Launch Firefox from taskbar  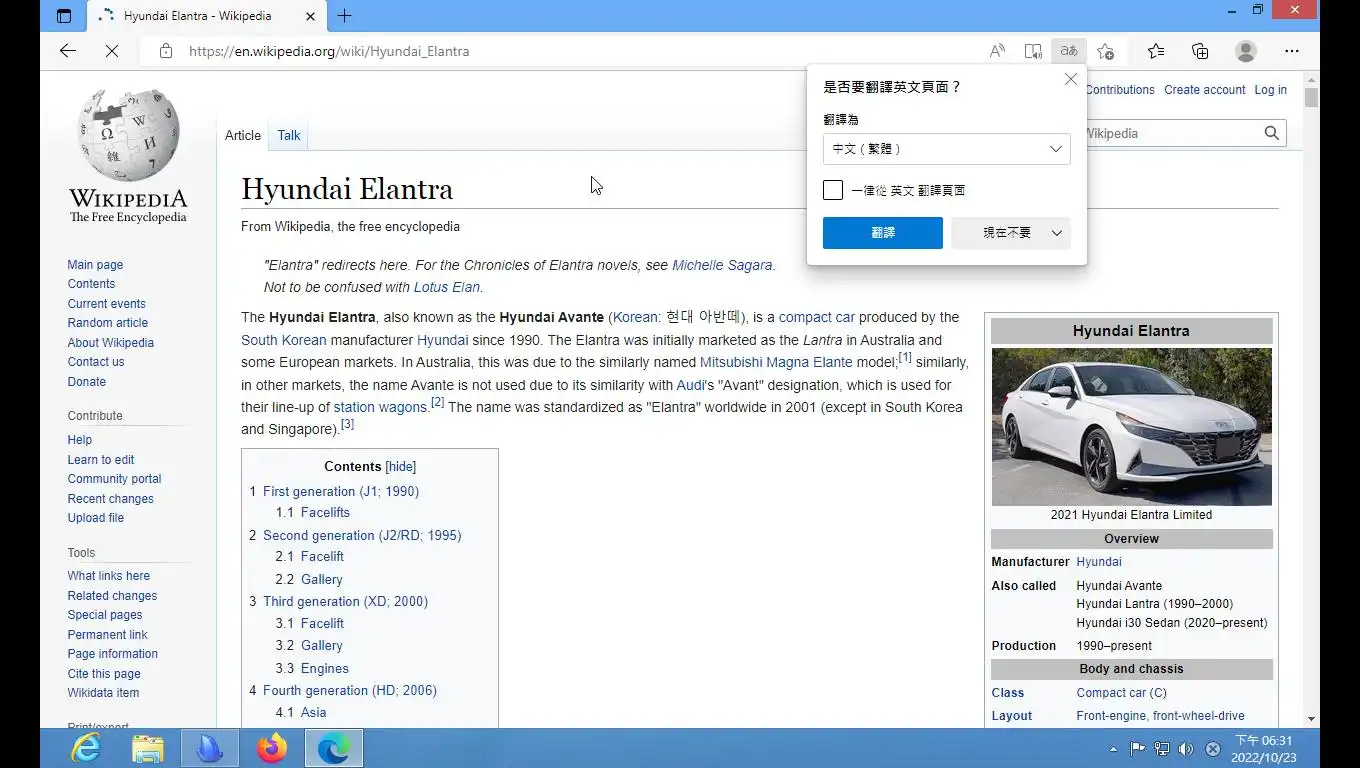tap(272, 748)
